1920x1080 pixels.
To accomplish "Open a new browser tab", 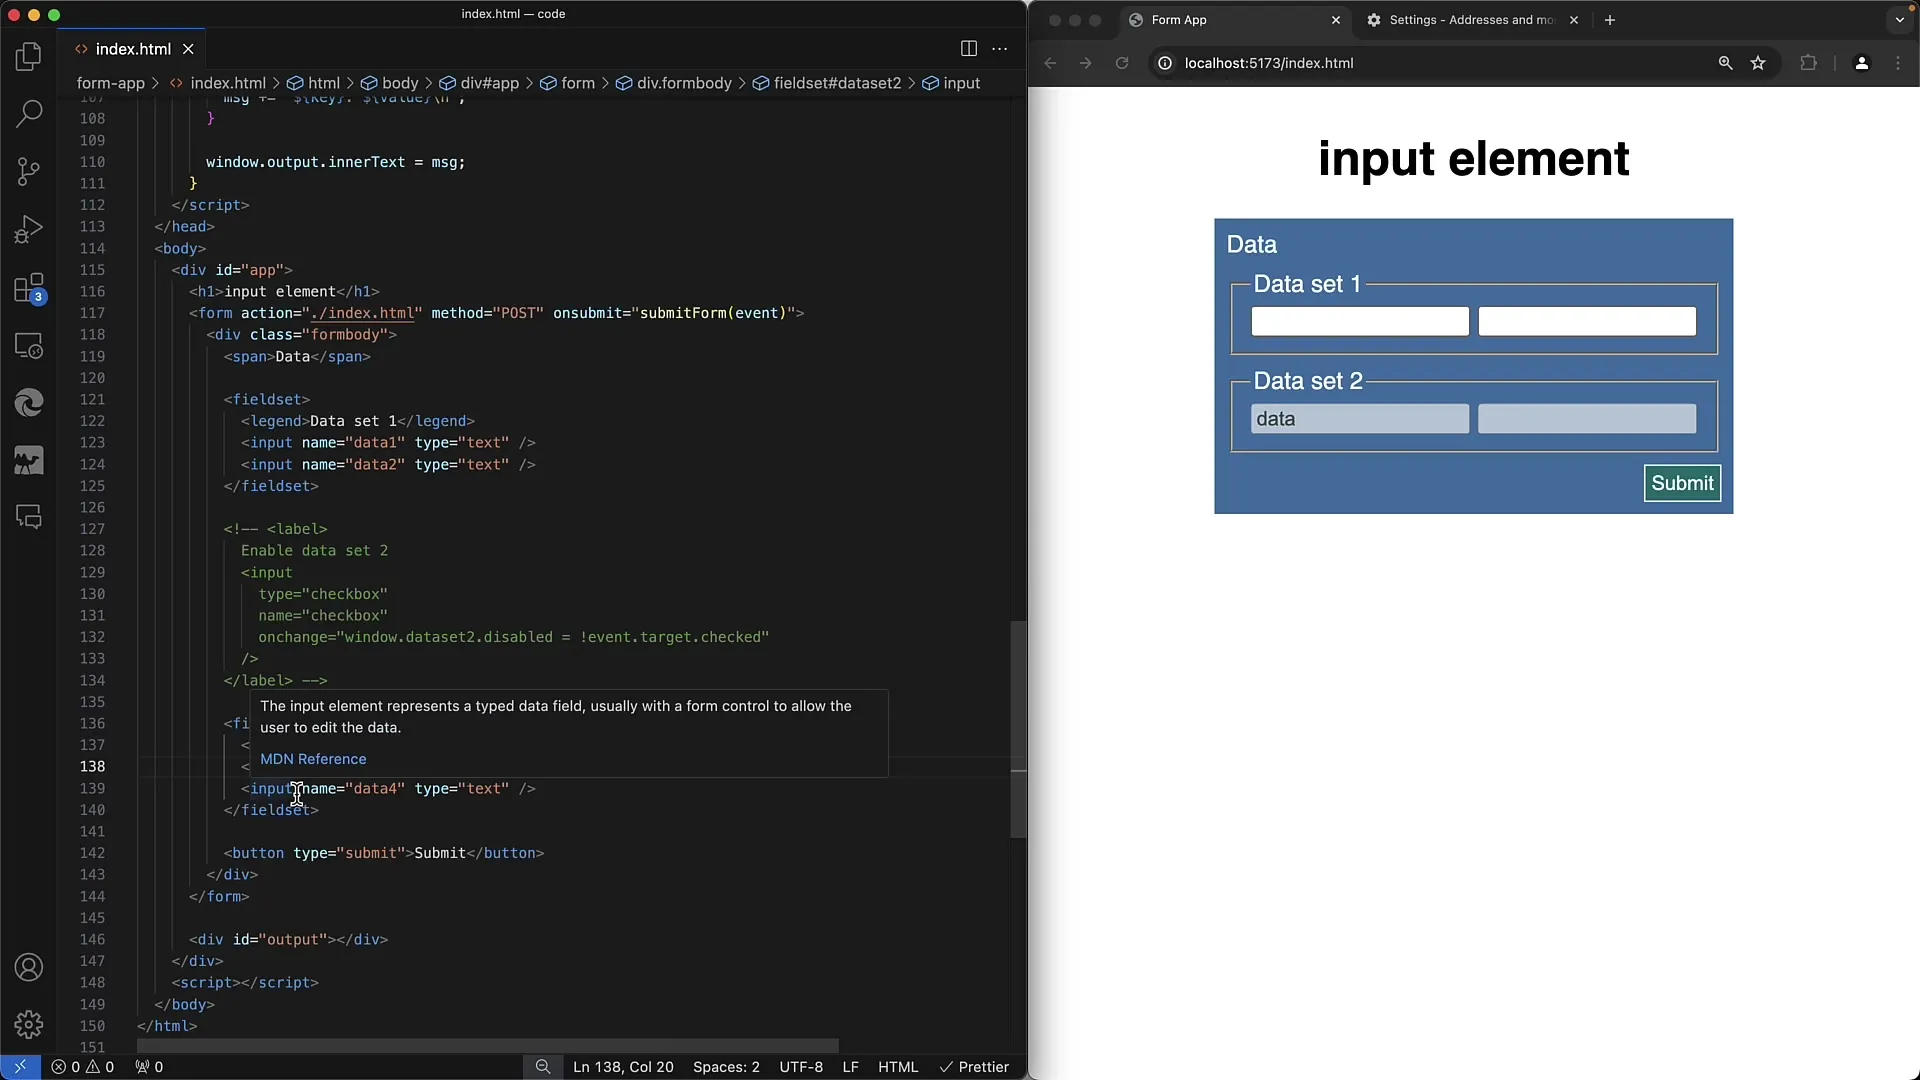I will tap(1609, 20).
